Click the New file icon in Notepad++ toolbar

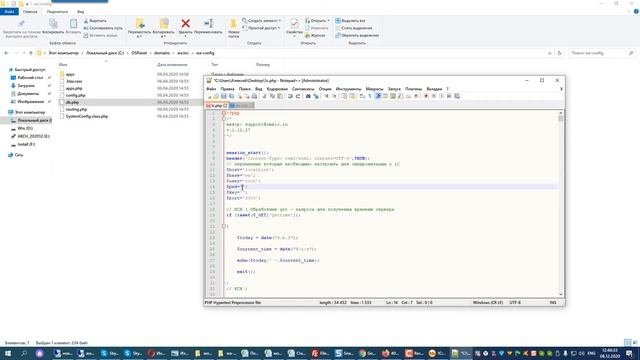(x=209, y=96)
